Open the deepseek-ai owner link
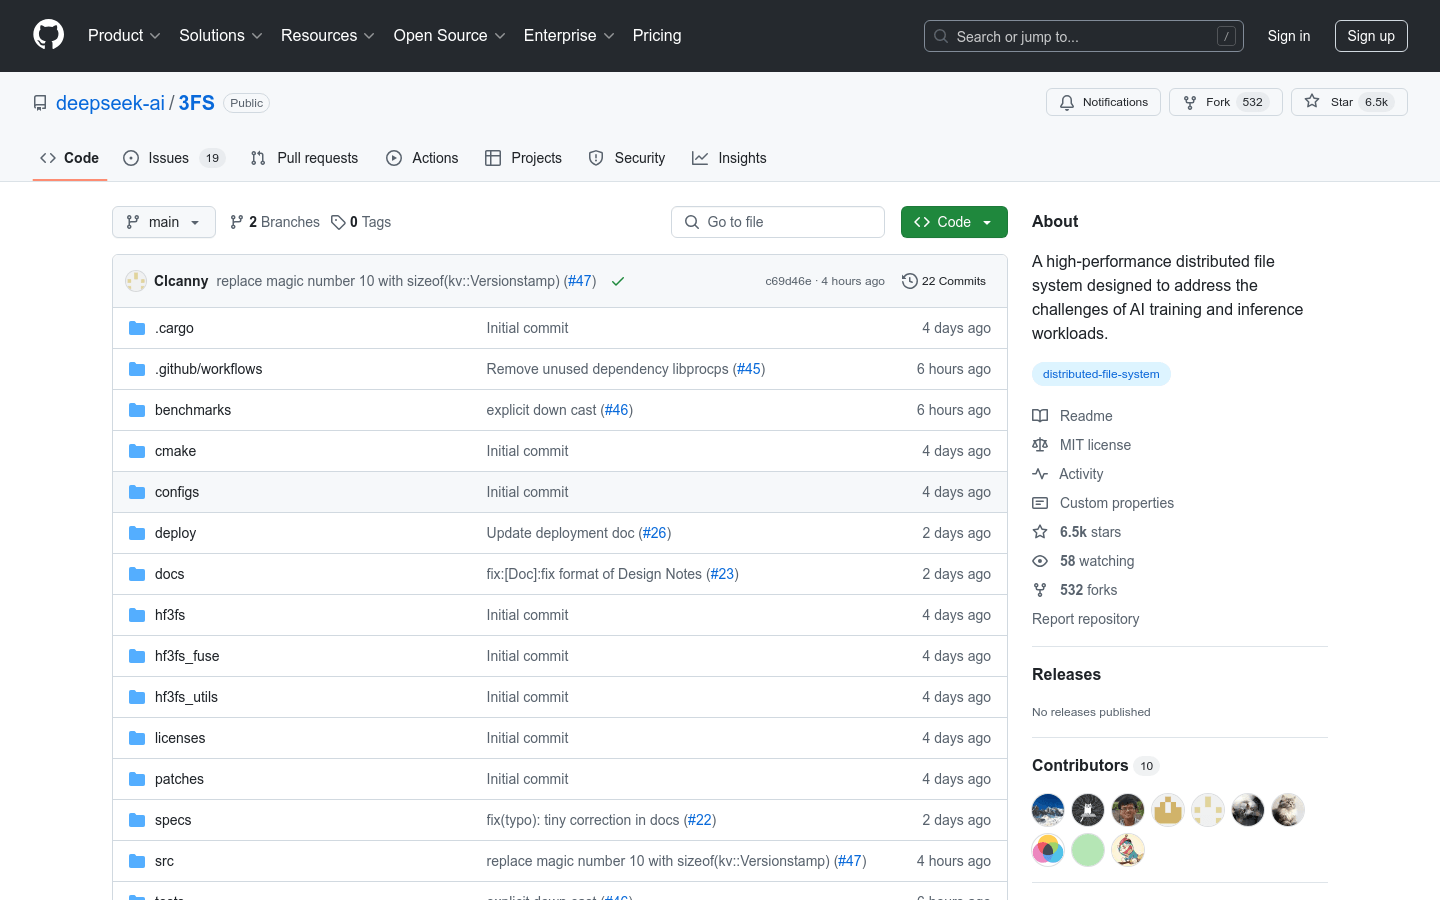The image size is (1440, 900). click(x=110, y=103)
